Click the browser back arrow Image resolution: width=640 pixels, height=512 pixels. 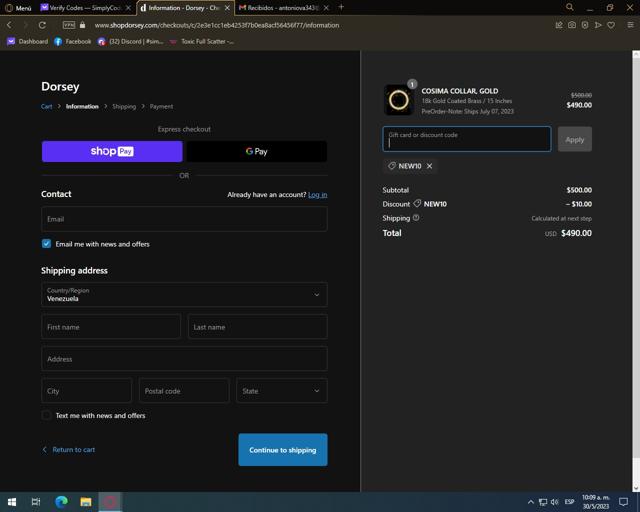tap(9, 25)
